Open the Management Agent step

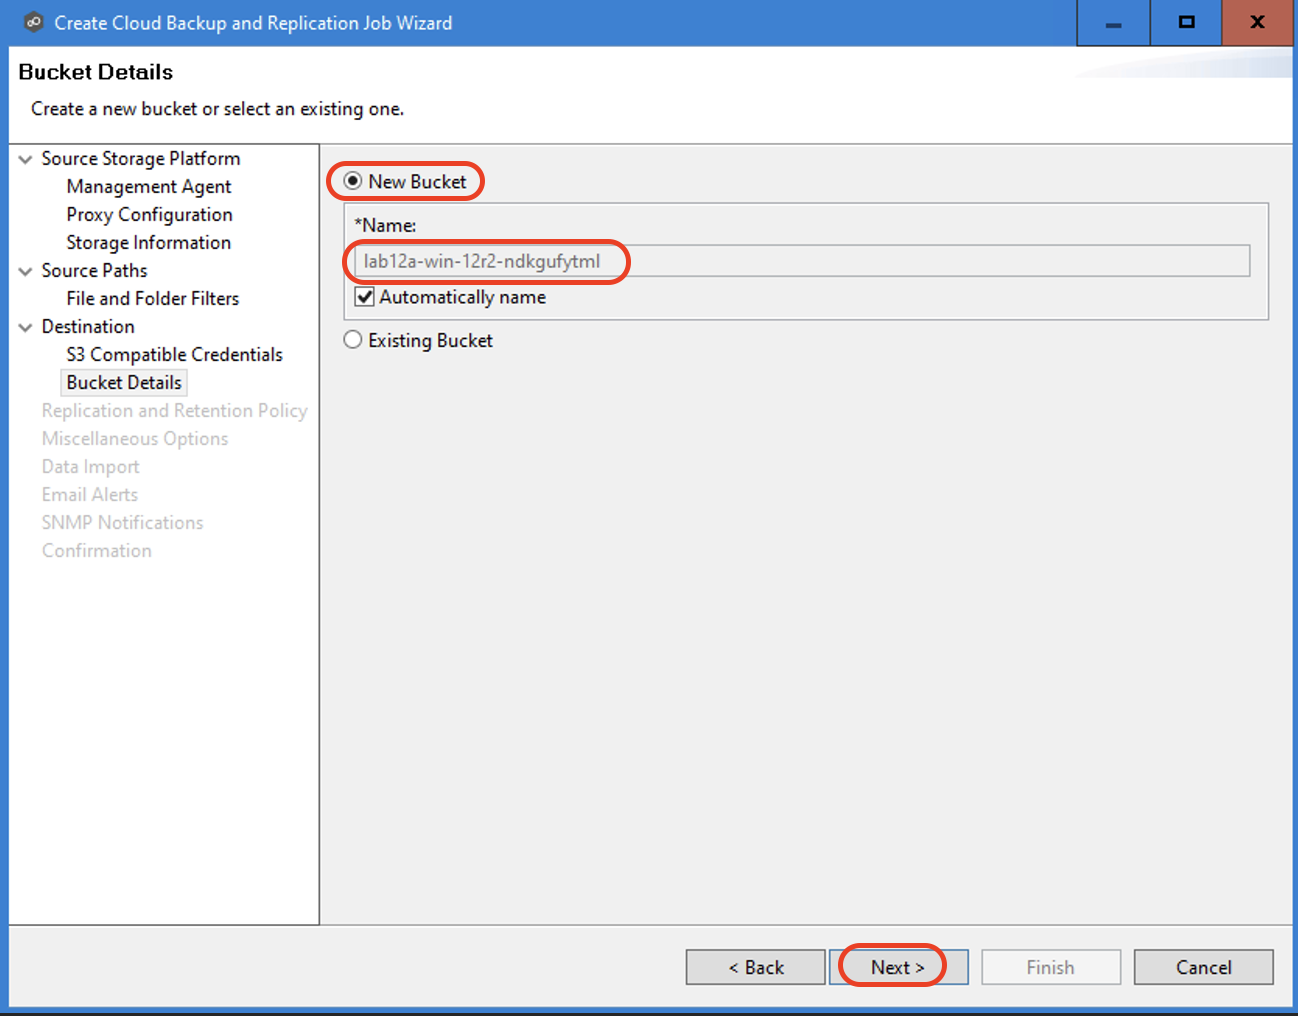click(x=149, y=187)
